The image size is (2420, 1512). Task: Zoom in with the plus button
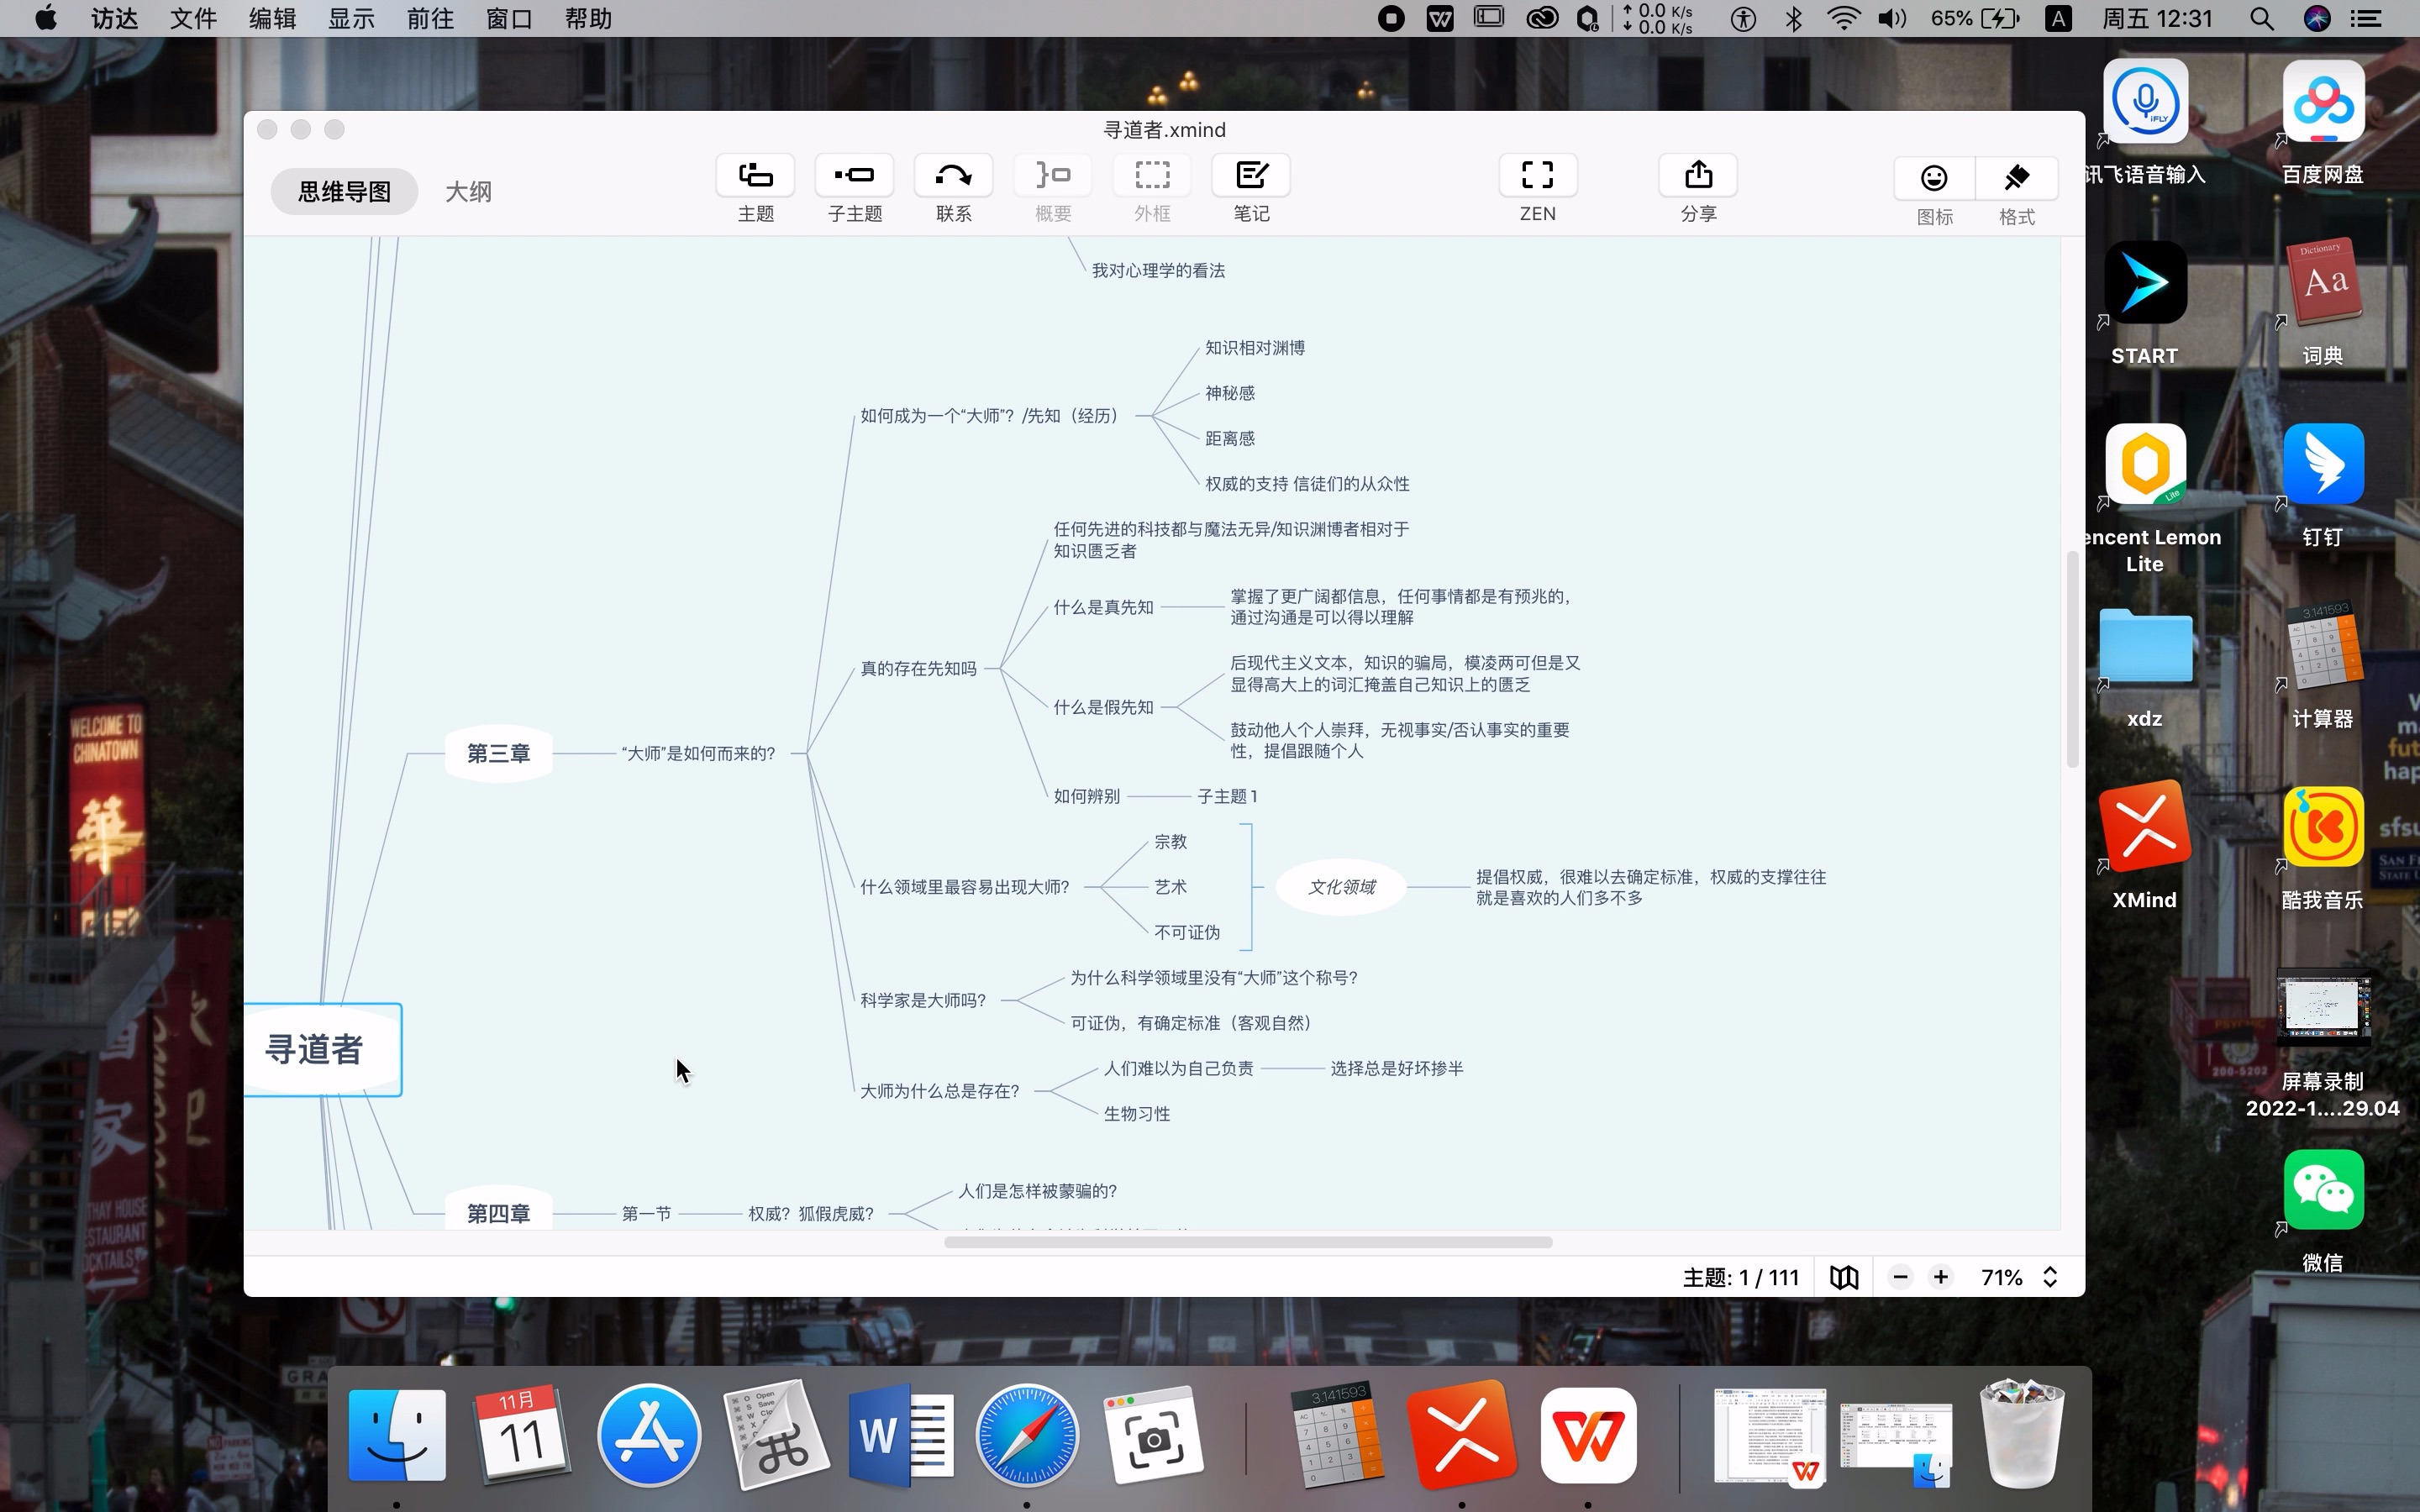[1940, 1277]
